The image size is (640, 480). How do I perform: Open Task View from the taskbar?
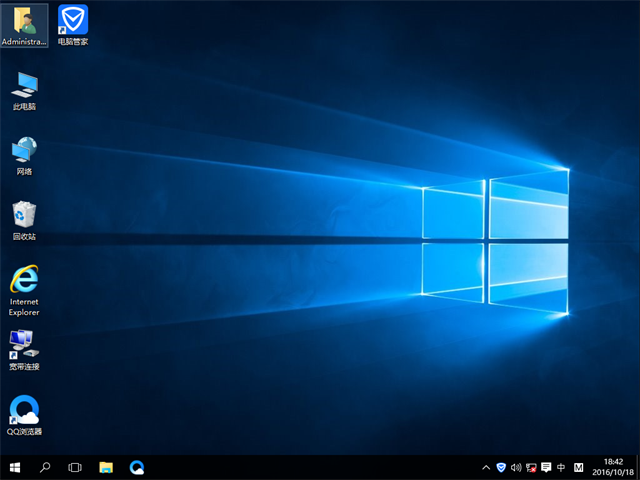point(75,467)
